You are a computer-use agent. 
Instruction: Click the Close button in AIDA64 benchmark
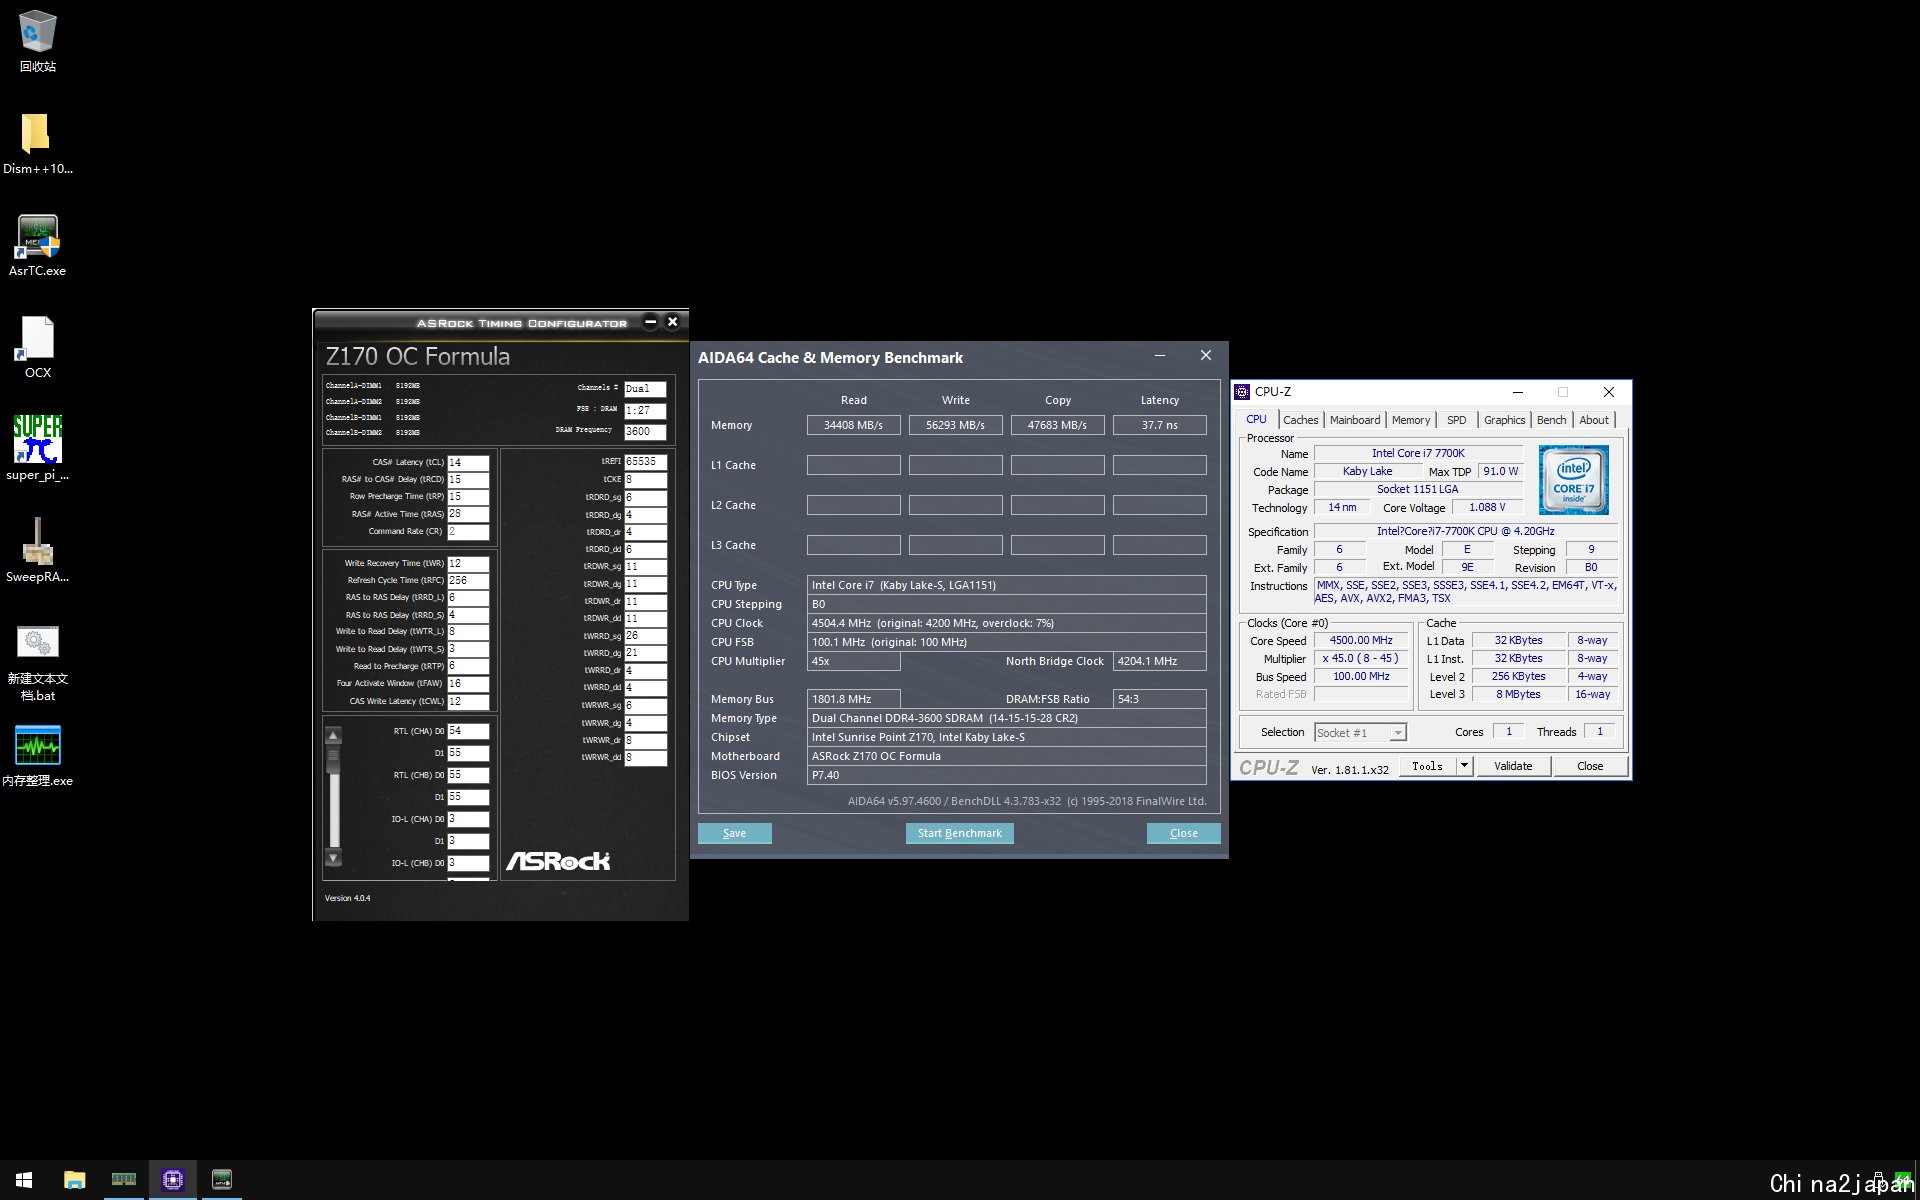1183,833
